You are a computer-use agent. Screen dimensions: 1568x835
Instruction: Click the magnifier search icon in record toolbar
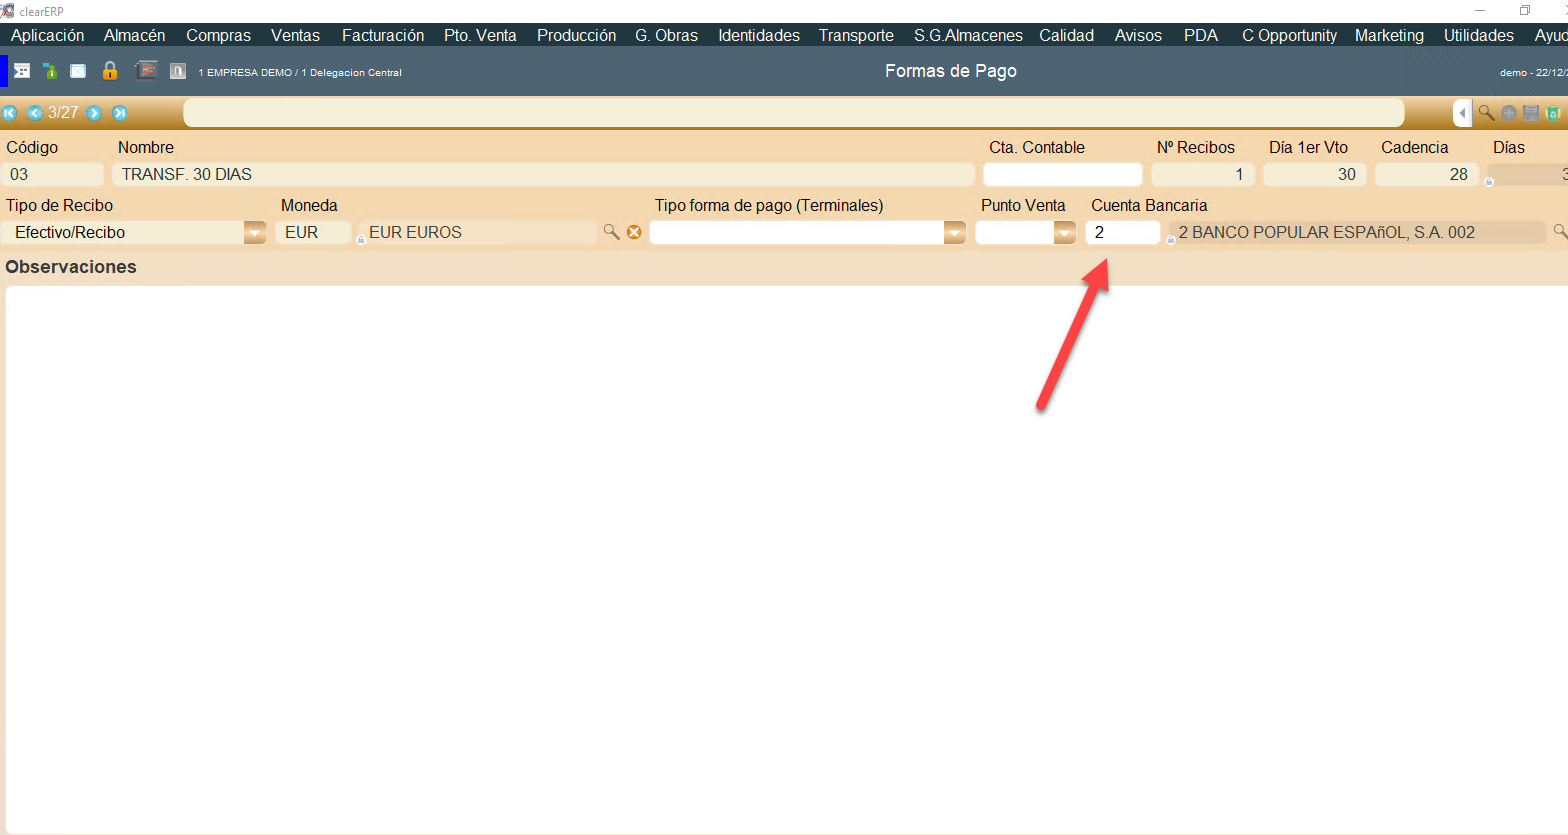pyautogui.click(x=1486, y=113)
